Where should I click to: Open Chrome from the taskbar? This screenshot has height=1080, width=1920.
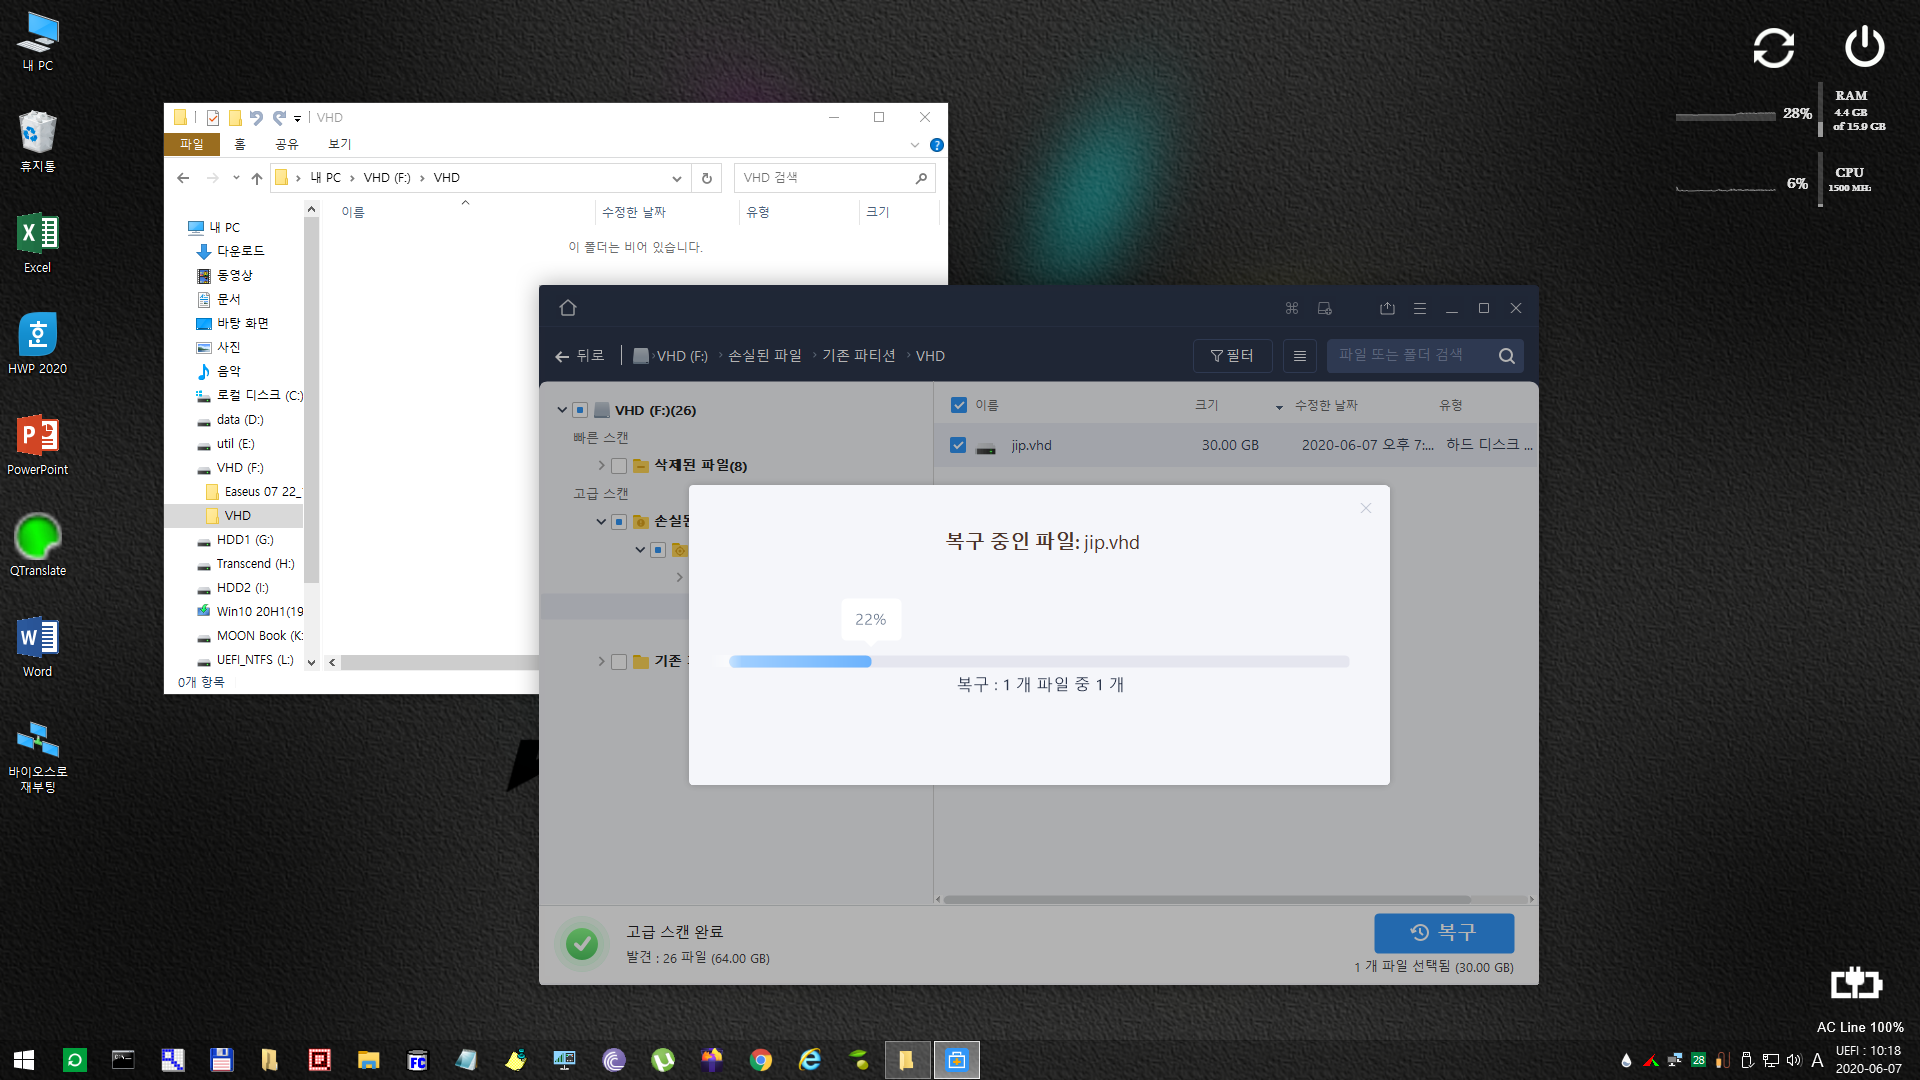click(761, 1060)
